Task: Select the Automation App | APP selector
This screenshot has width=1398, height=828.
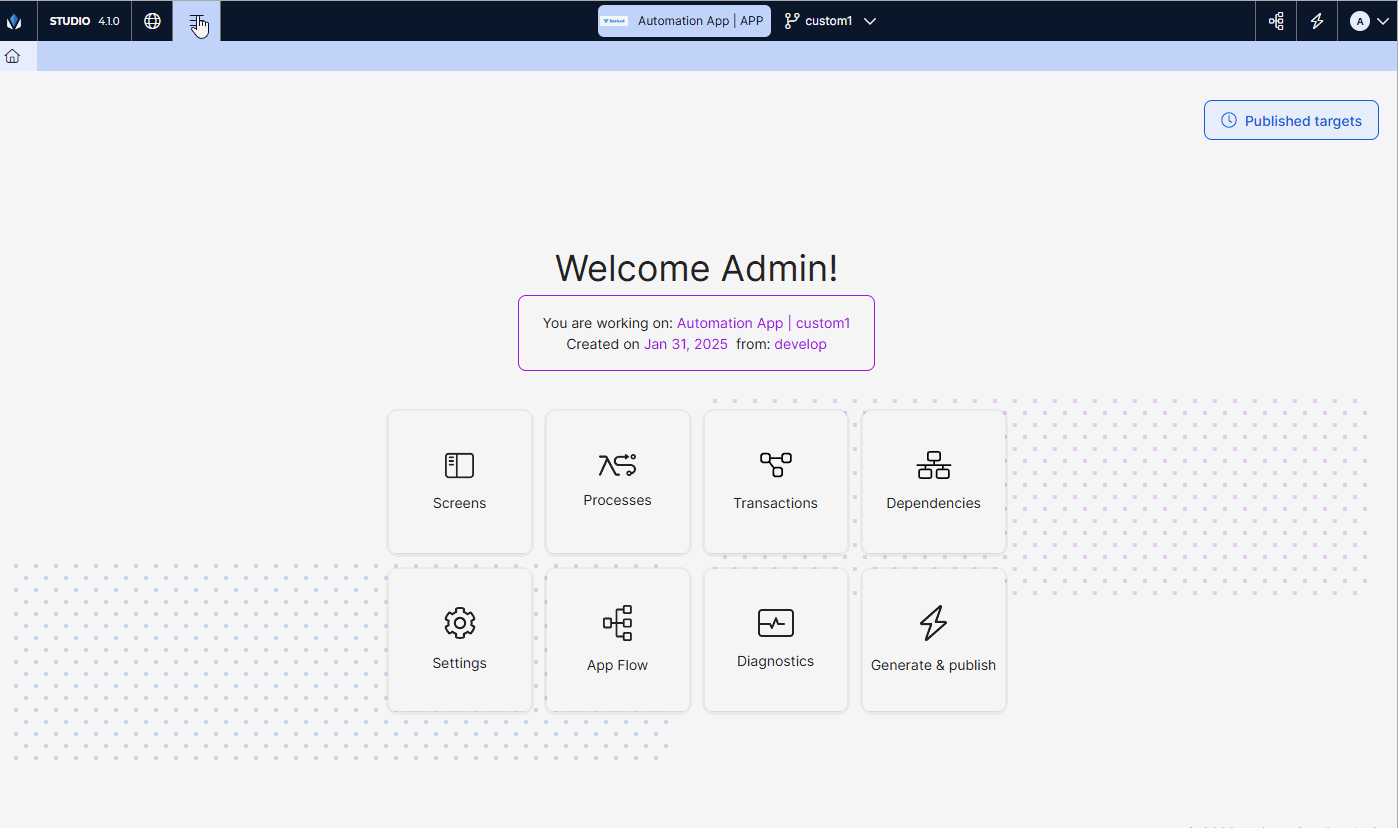Action: click(684, 21)
